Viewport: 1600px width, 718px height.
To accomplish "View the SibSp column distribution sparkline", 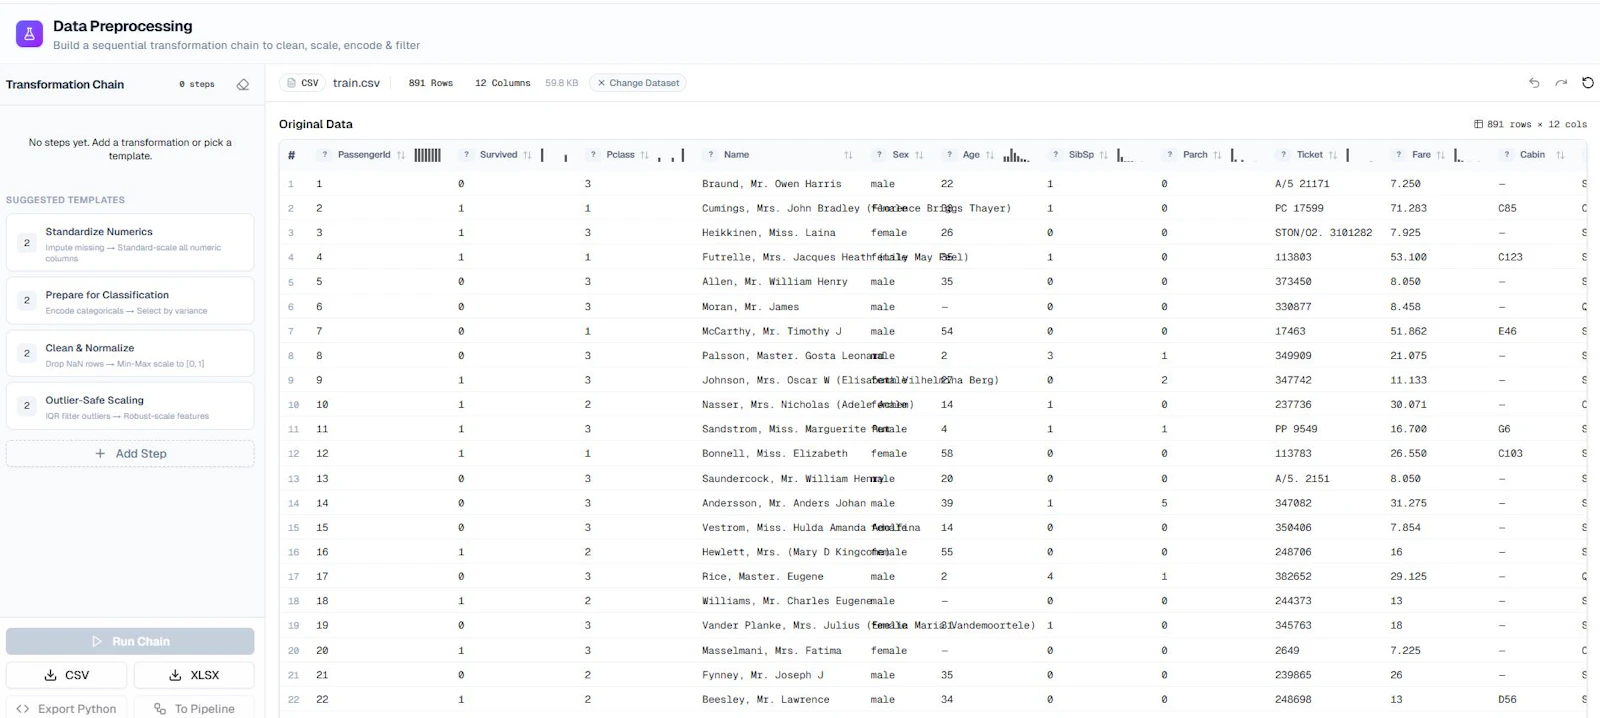I will tap(1128, 155).
